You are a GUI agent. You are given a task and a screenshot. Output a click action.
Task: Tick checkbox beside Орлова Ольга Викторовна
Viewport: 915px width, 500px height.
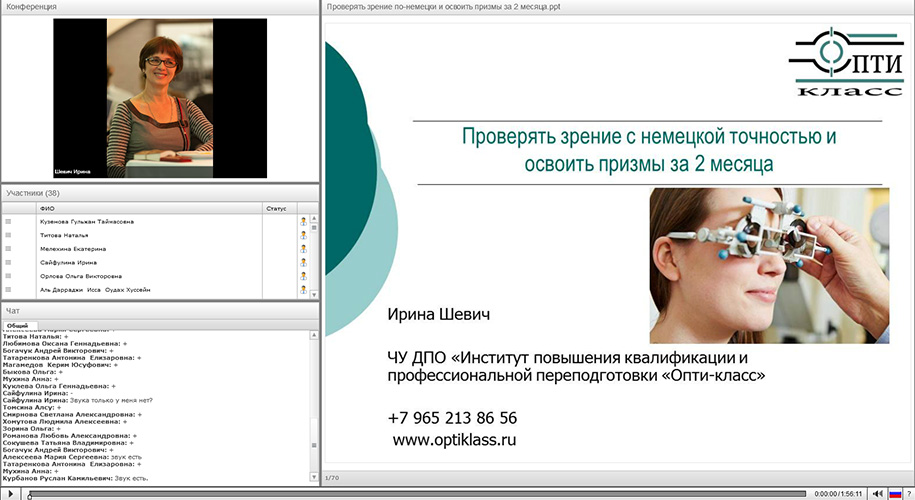[x=8, y=276]
